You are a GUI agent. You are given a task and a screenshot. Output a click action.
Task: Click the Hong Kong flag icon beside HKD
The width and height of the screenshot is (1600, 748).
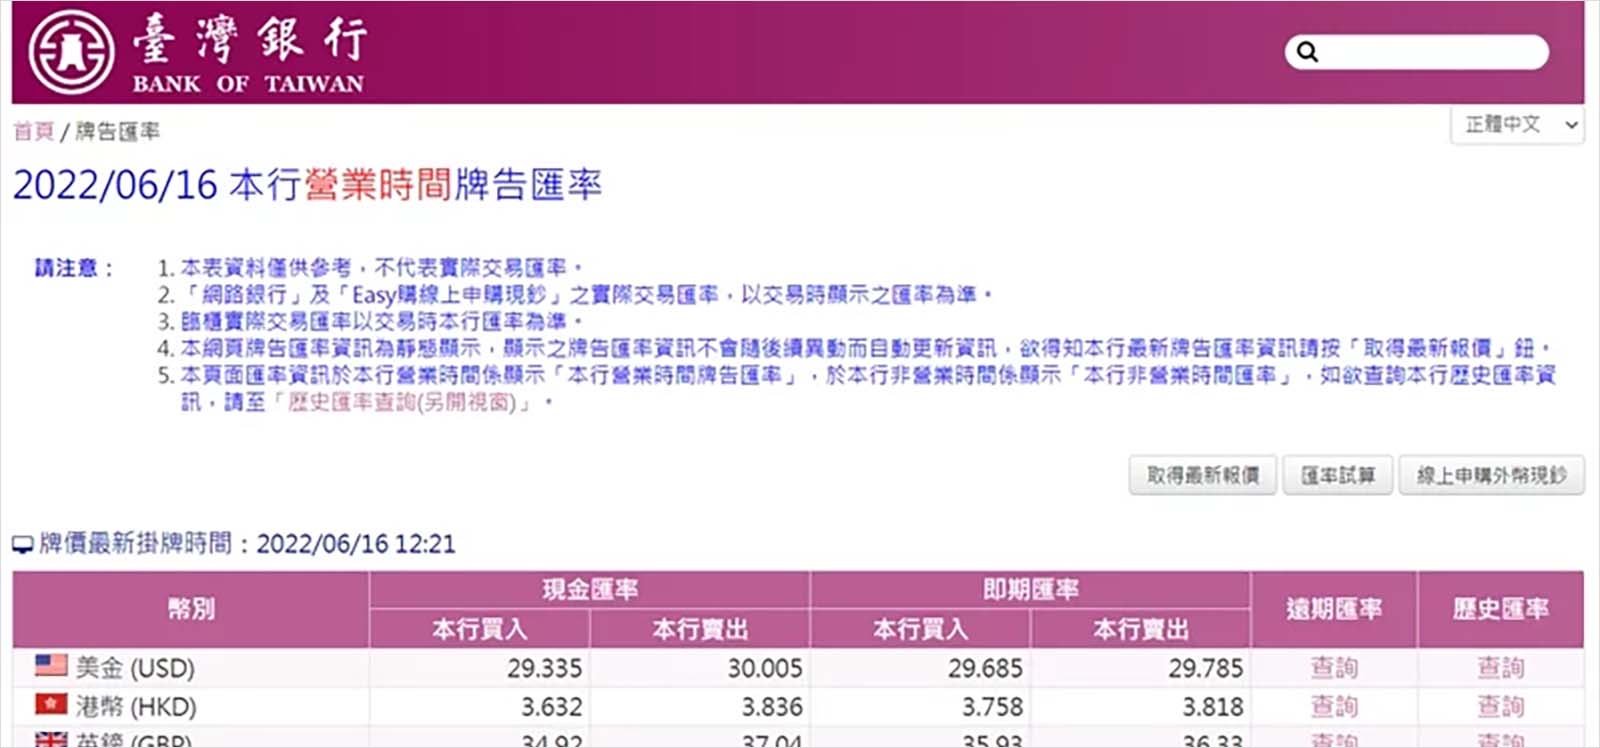(x=51, y=705)
